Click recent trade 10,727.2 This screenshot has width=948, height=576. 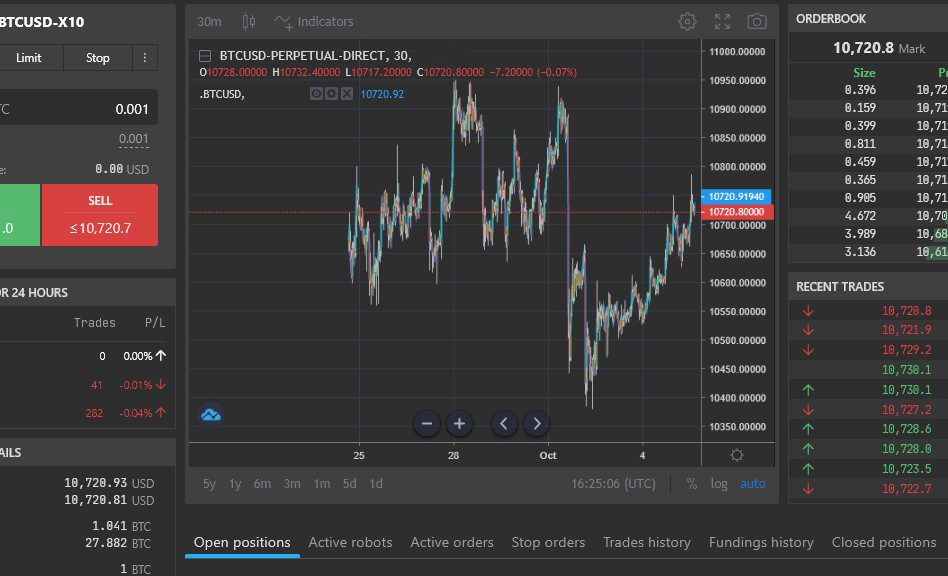[x=906, y=410]
